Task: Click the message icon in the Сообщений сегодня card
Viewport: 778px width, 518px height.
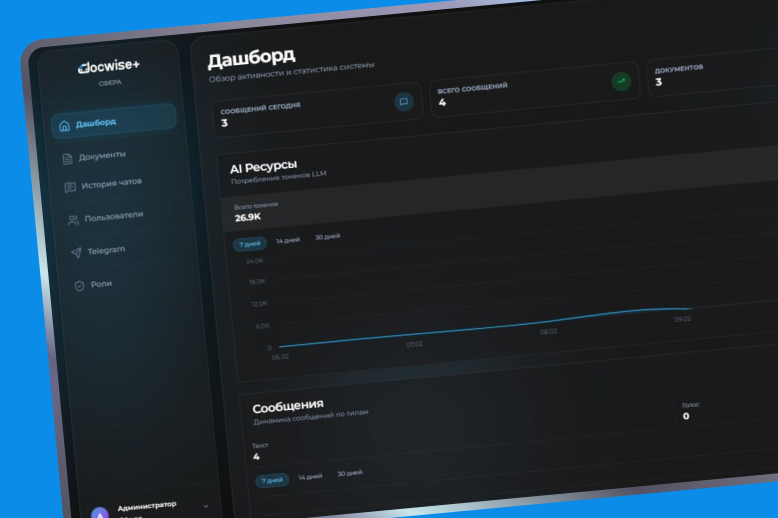Action: click(403, 101)
